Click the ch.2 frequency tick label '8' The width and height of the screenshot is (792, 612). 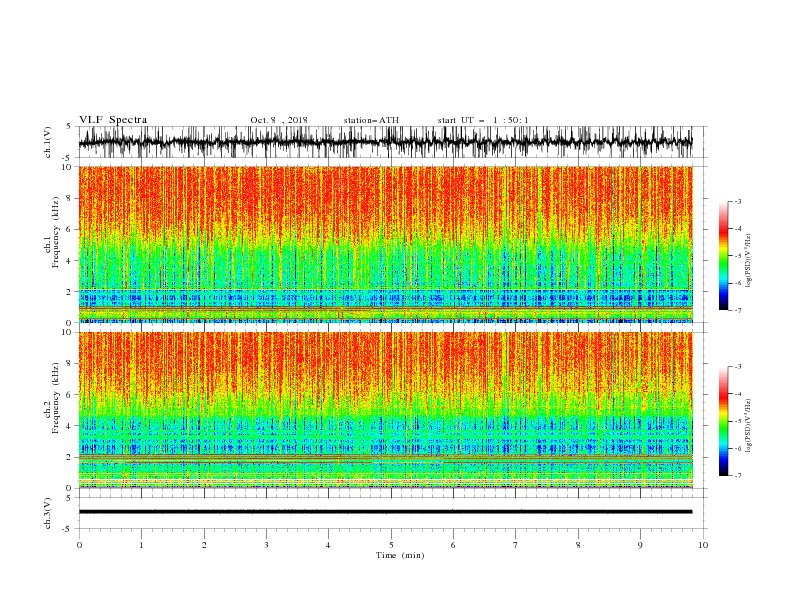pyautogui.click(x=70, y=364)
